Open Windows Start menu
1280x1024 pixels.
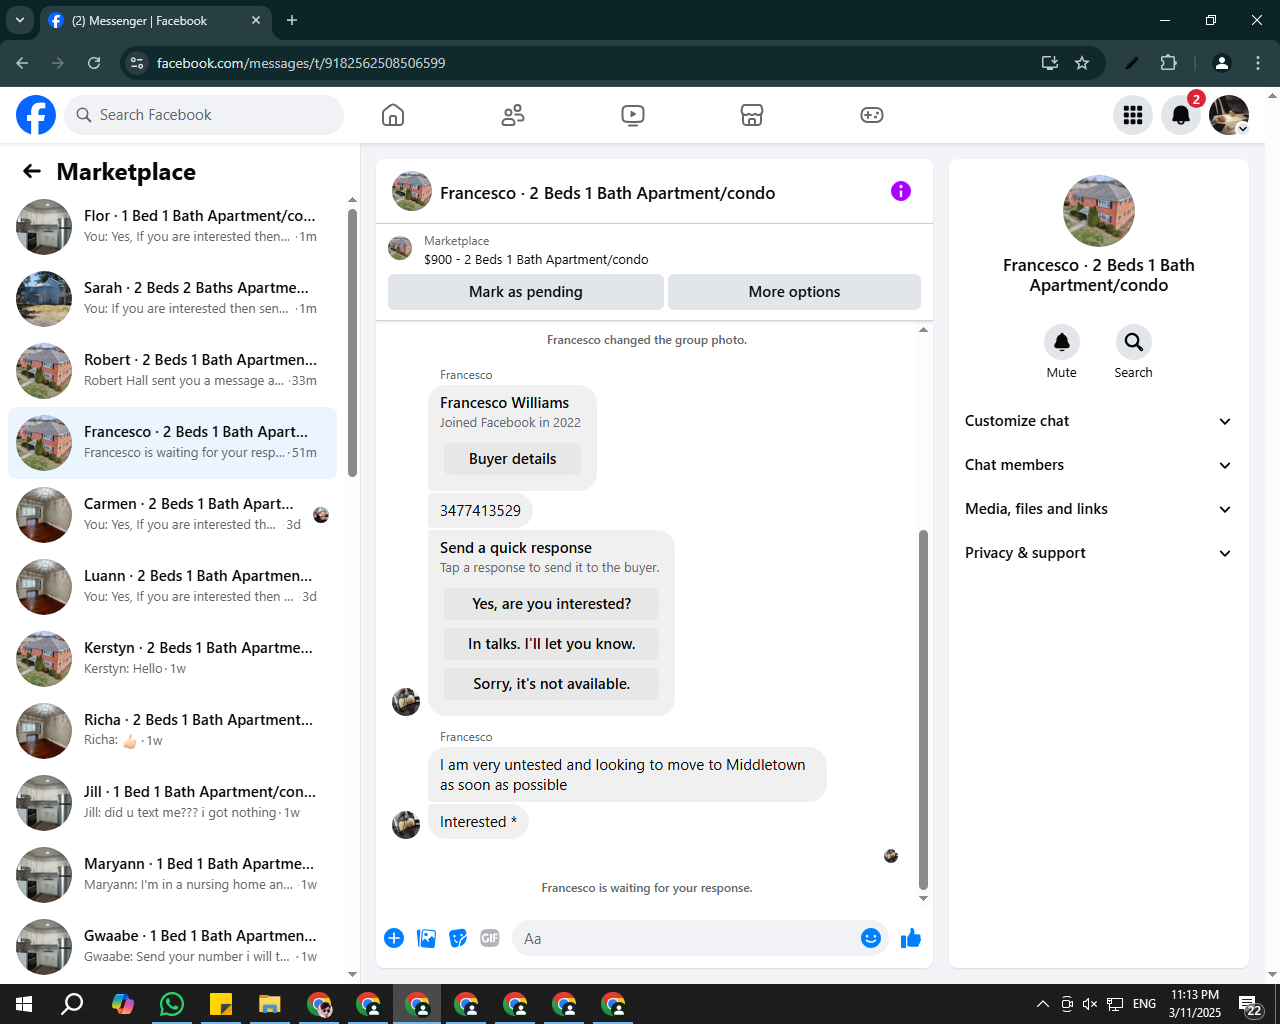click(24, 1004)
